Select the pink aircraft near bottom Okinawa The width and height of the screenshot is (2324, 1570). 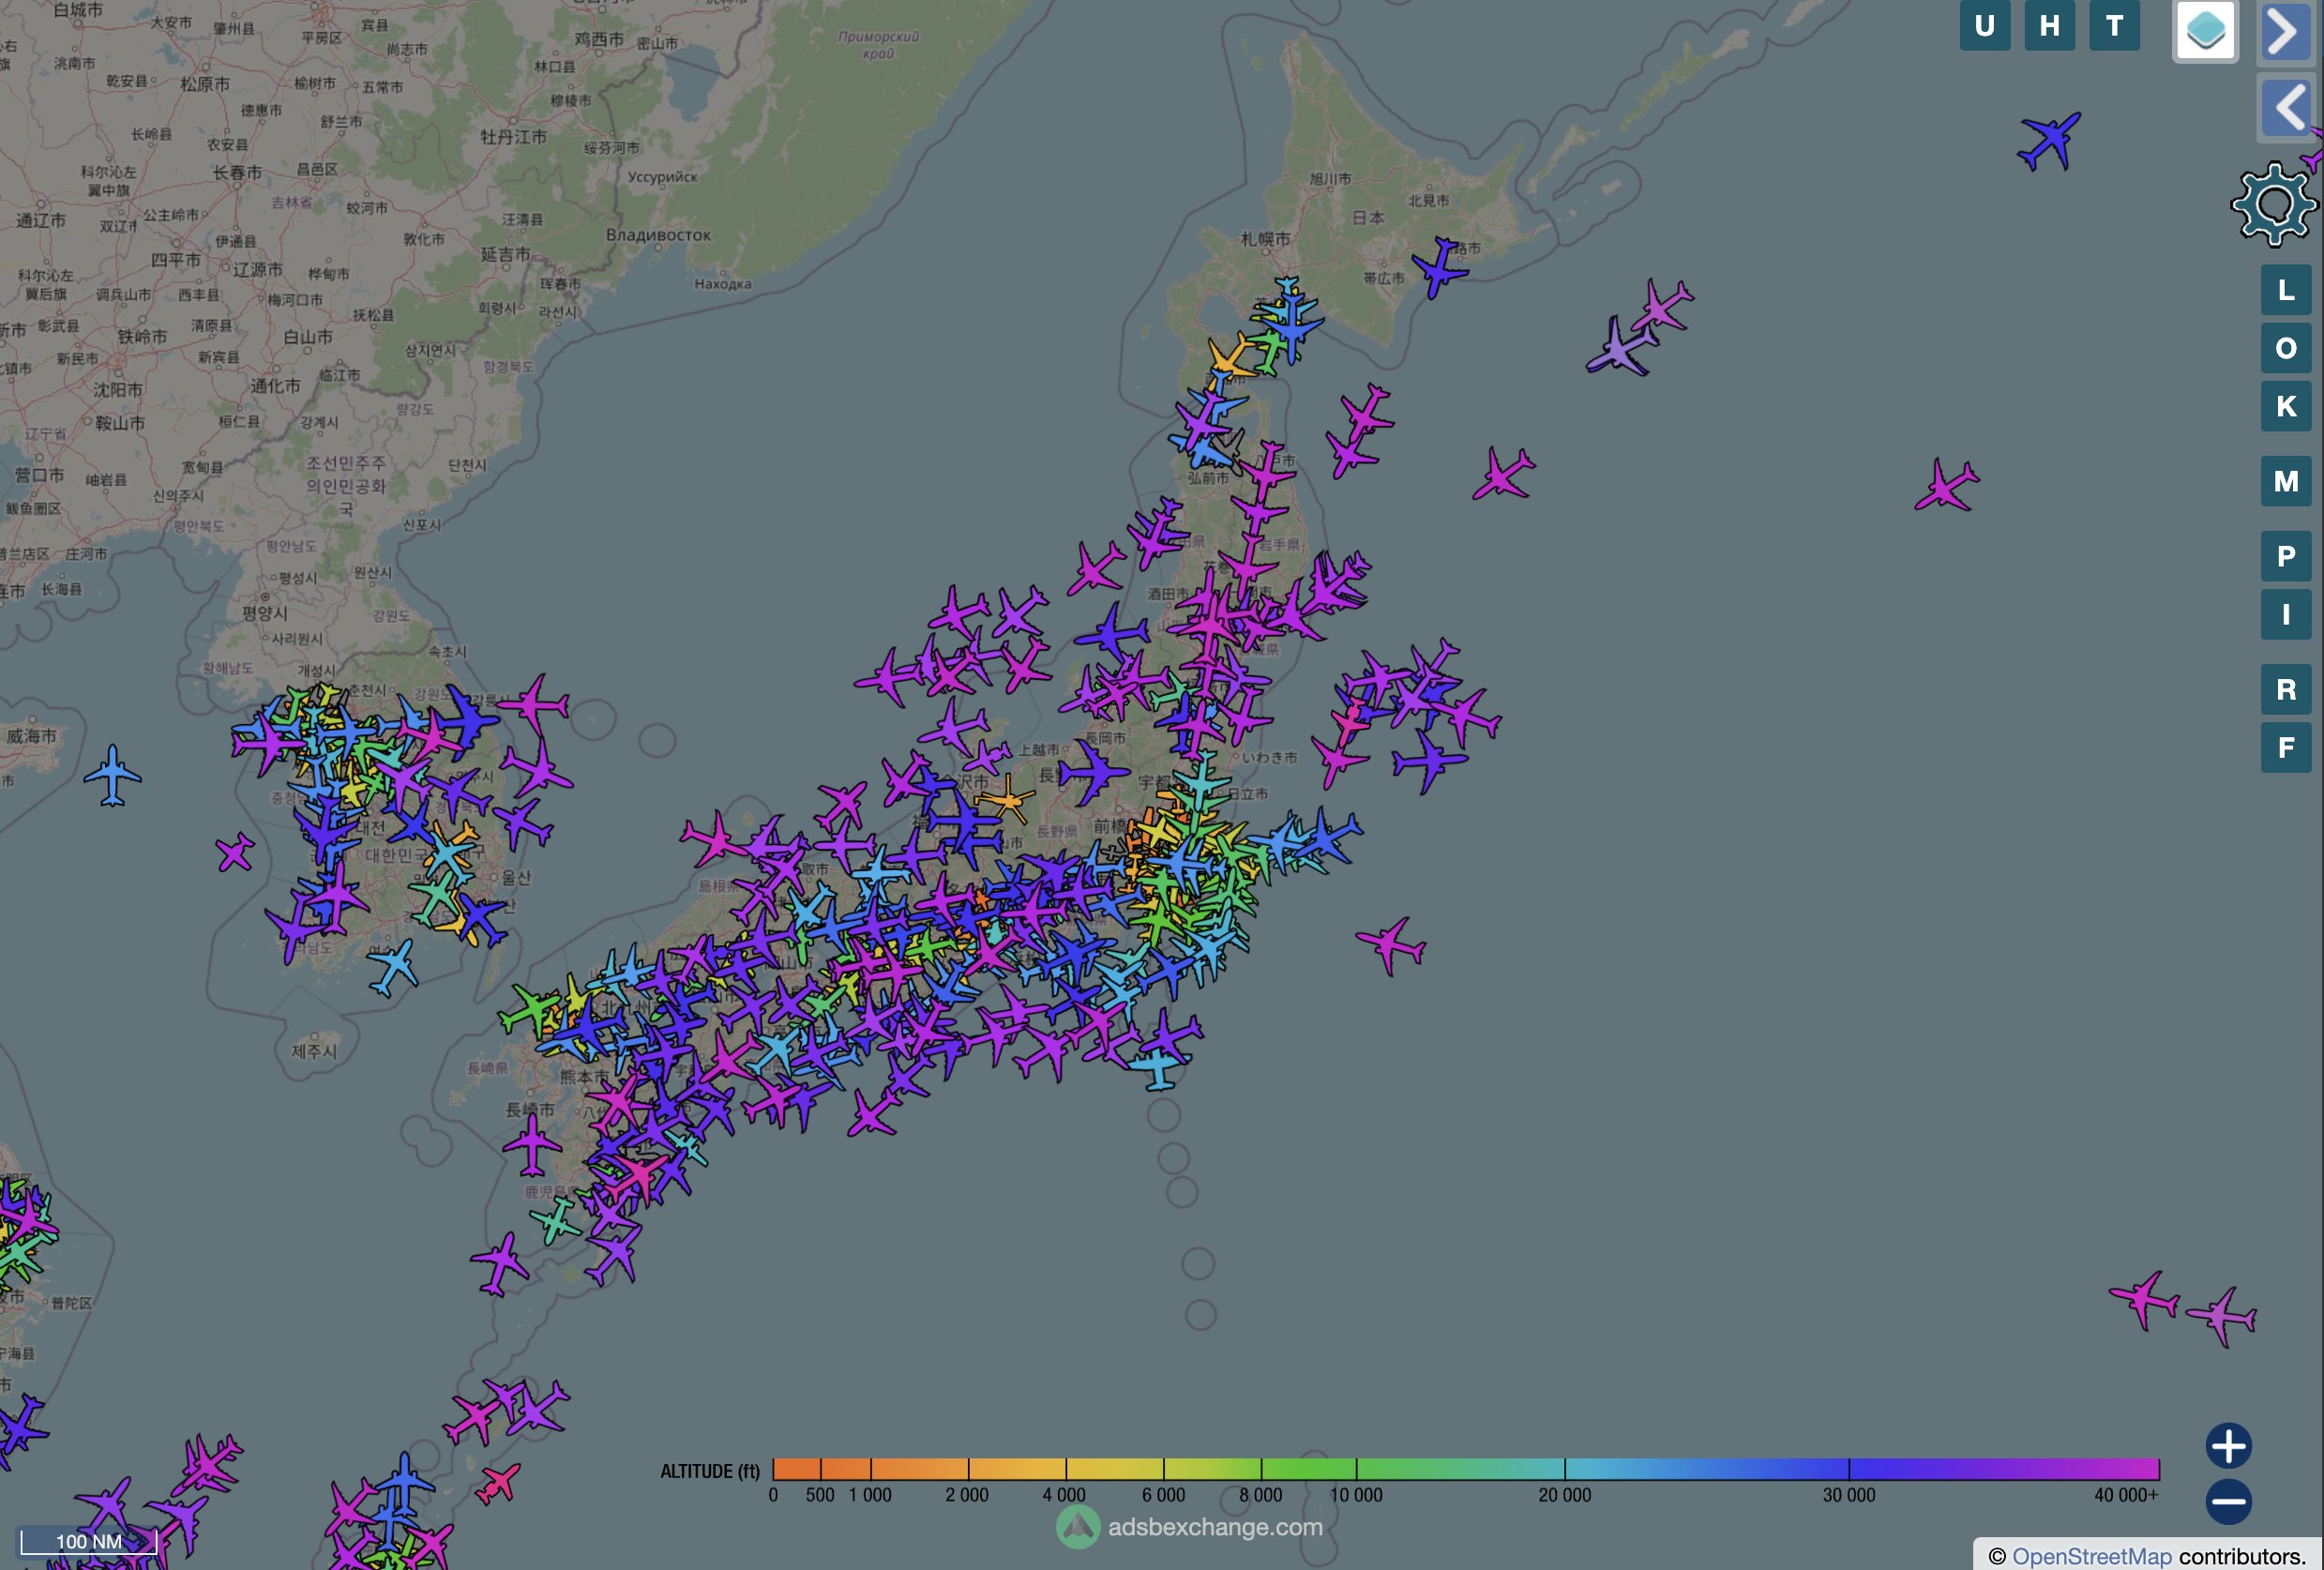tap(497, 1484)
